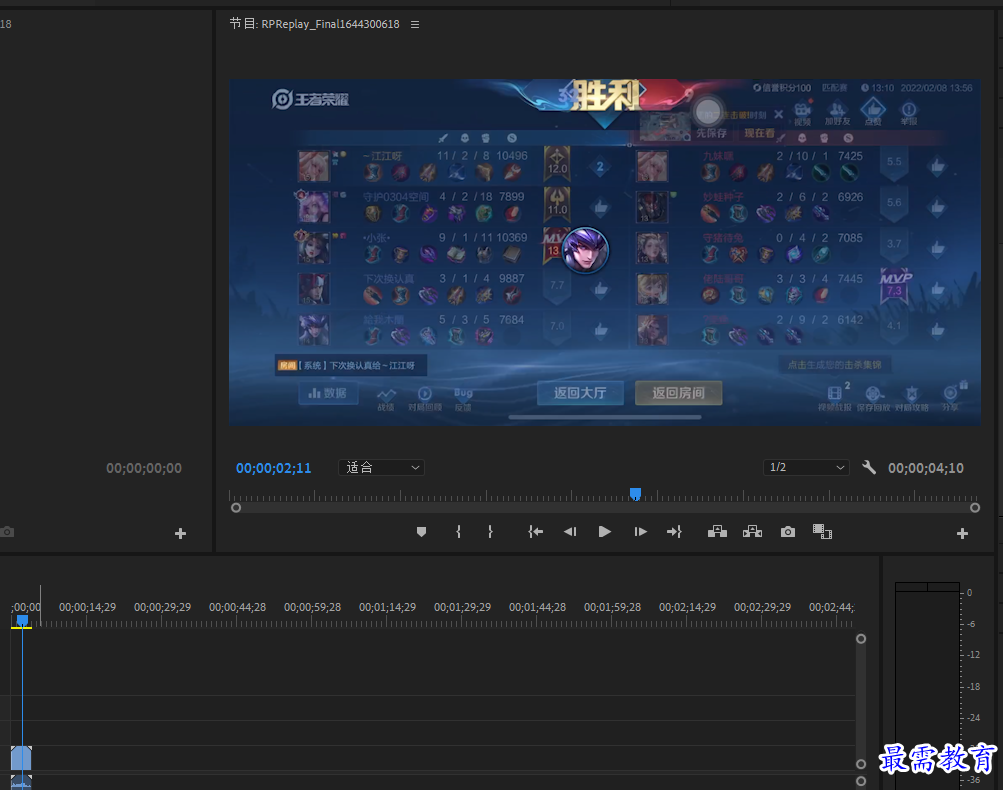The image size is (1003, 790).
Task: Open the program panel hamburger menu
Action: pos(415,24)
